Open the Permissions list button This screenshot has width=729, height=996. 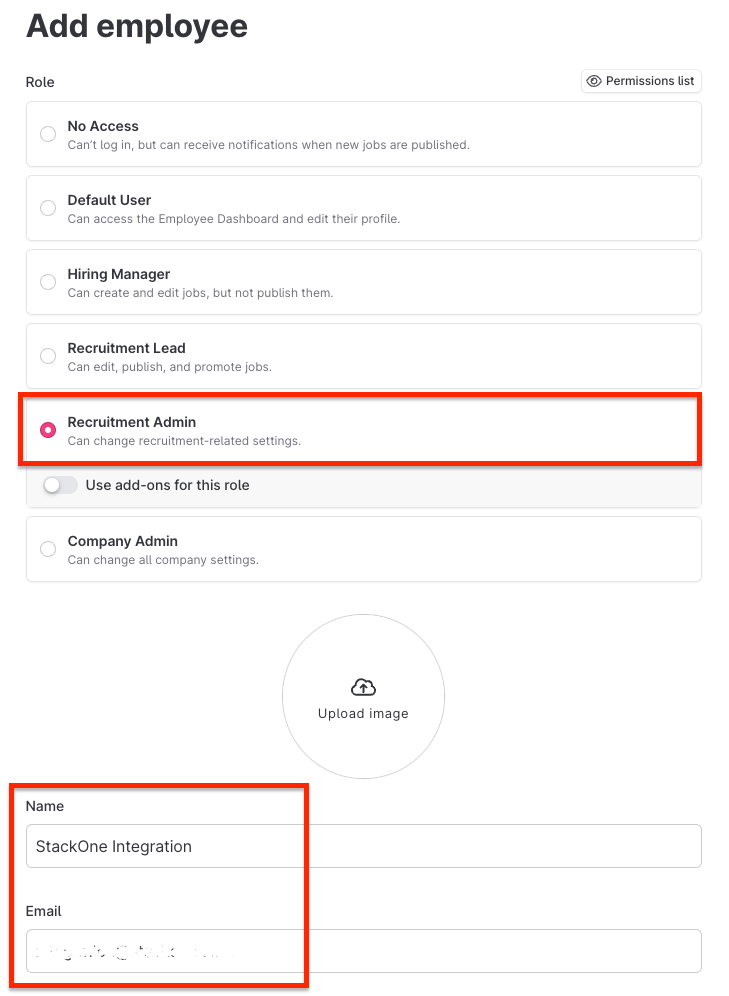[x=641, y=81]
